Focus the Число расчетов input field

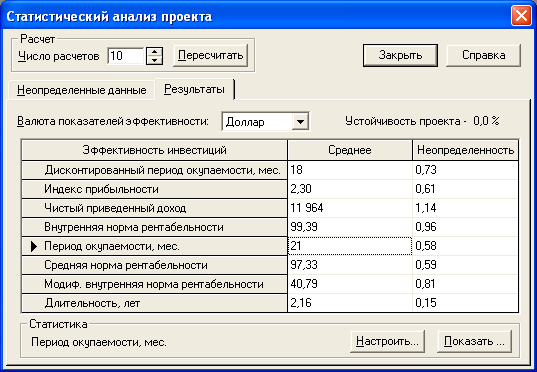pos(125,55)
